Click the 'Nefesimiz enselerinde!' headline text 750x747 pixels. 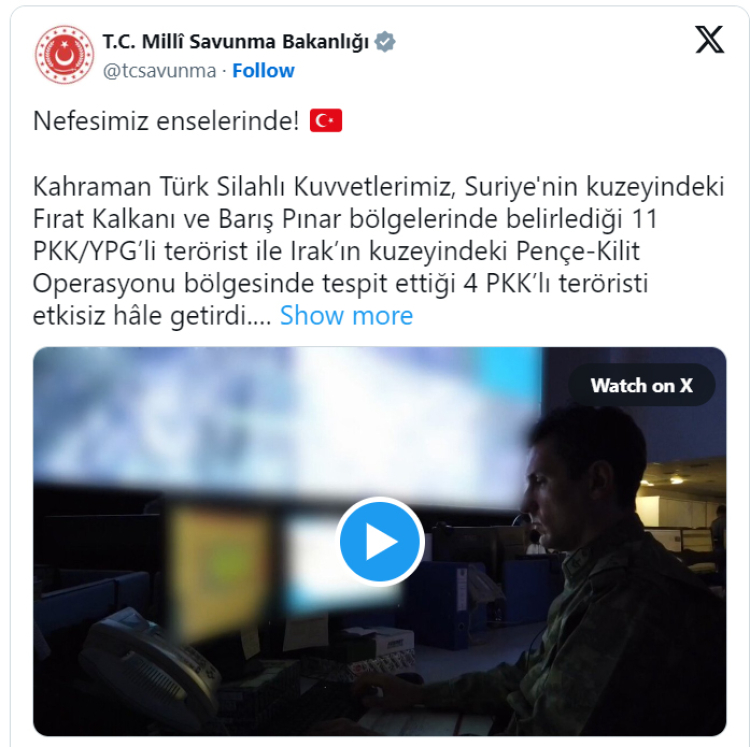point(166,121)
